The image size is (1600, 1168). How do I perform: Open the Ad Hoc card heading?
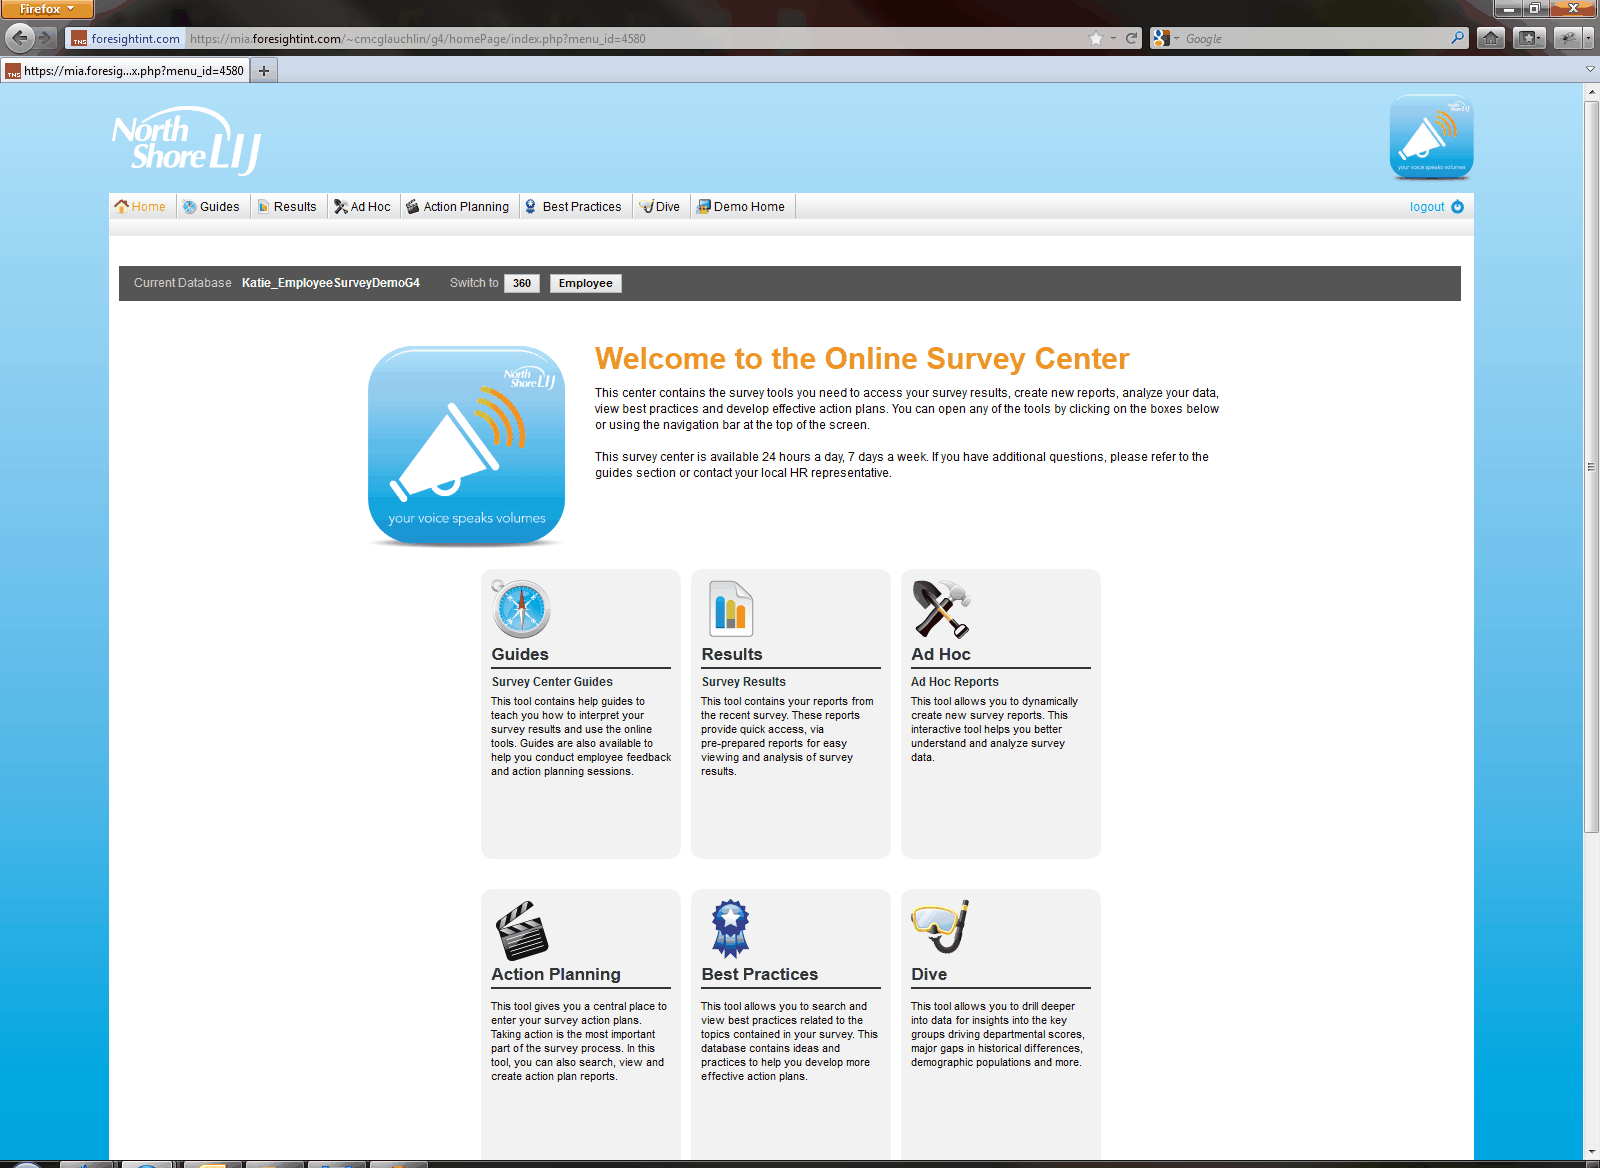tap(941, 654)
